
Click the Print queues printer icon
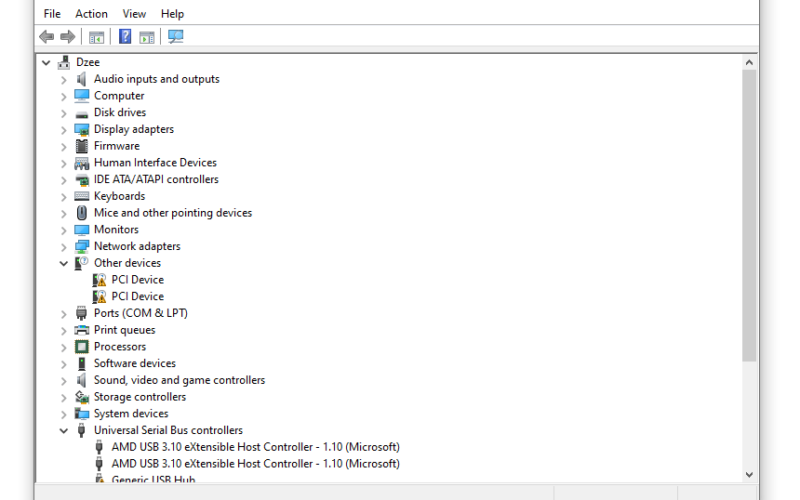[82, 330]
